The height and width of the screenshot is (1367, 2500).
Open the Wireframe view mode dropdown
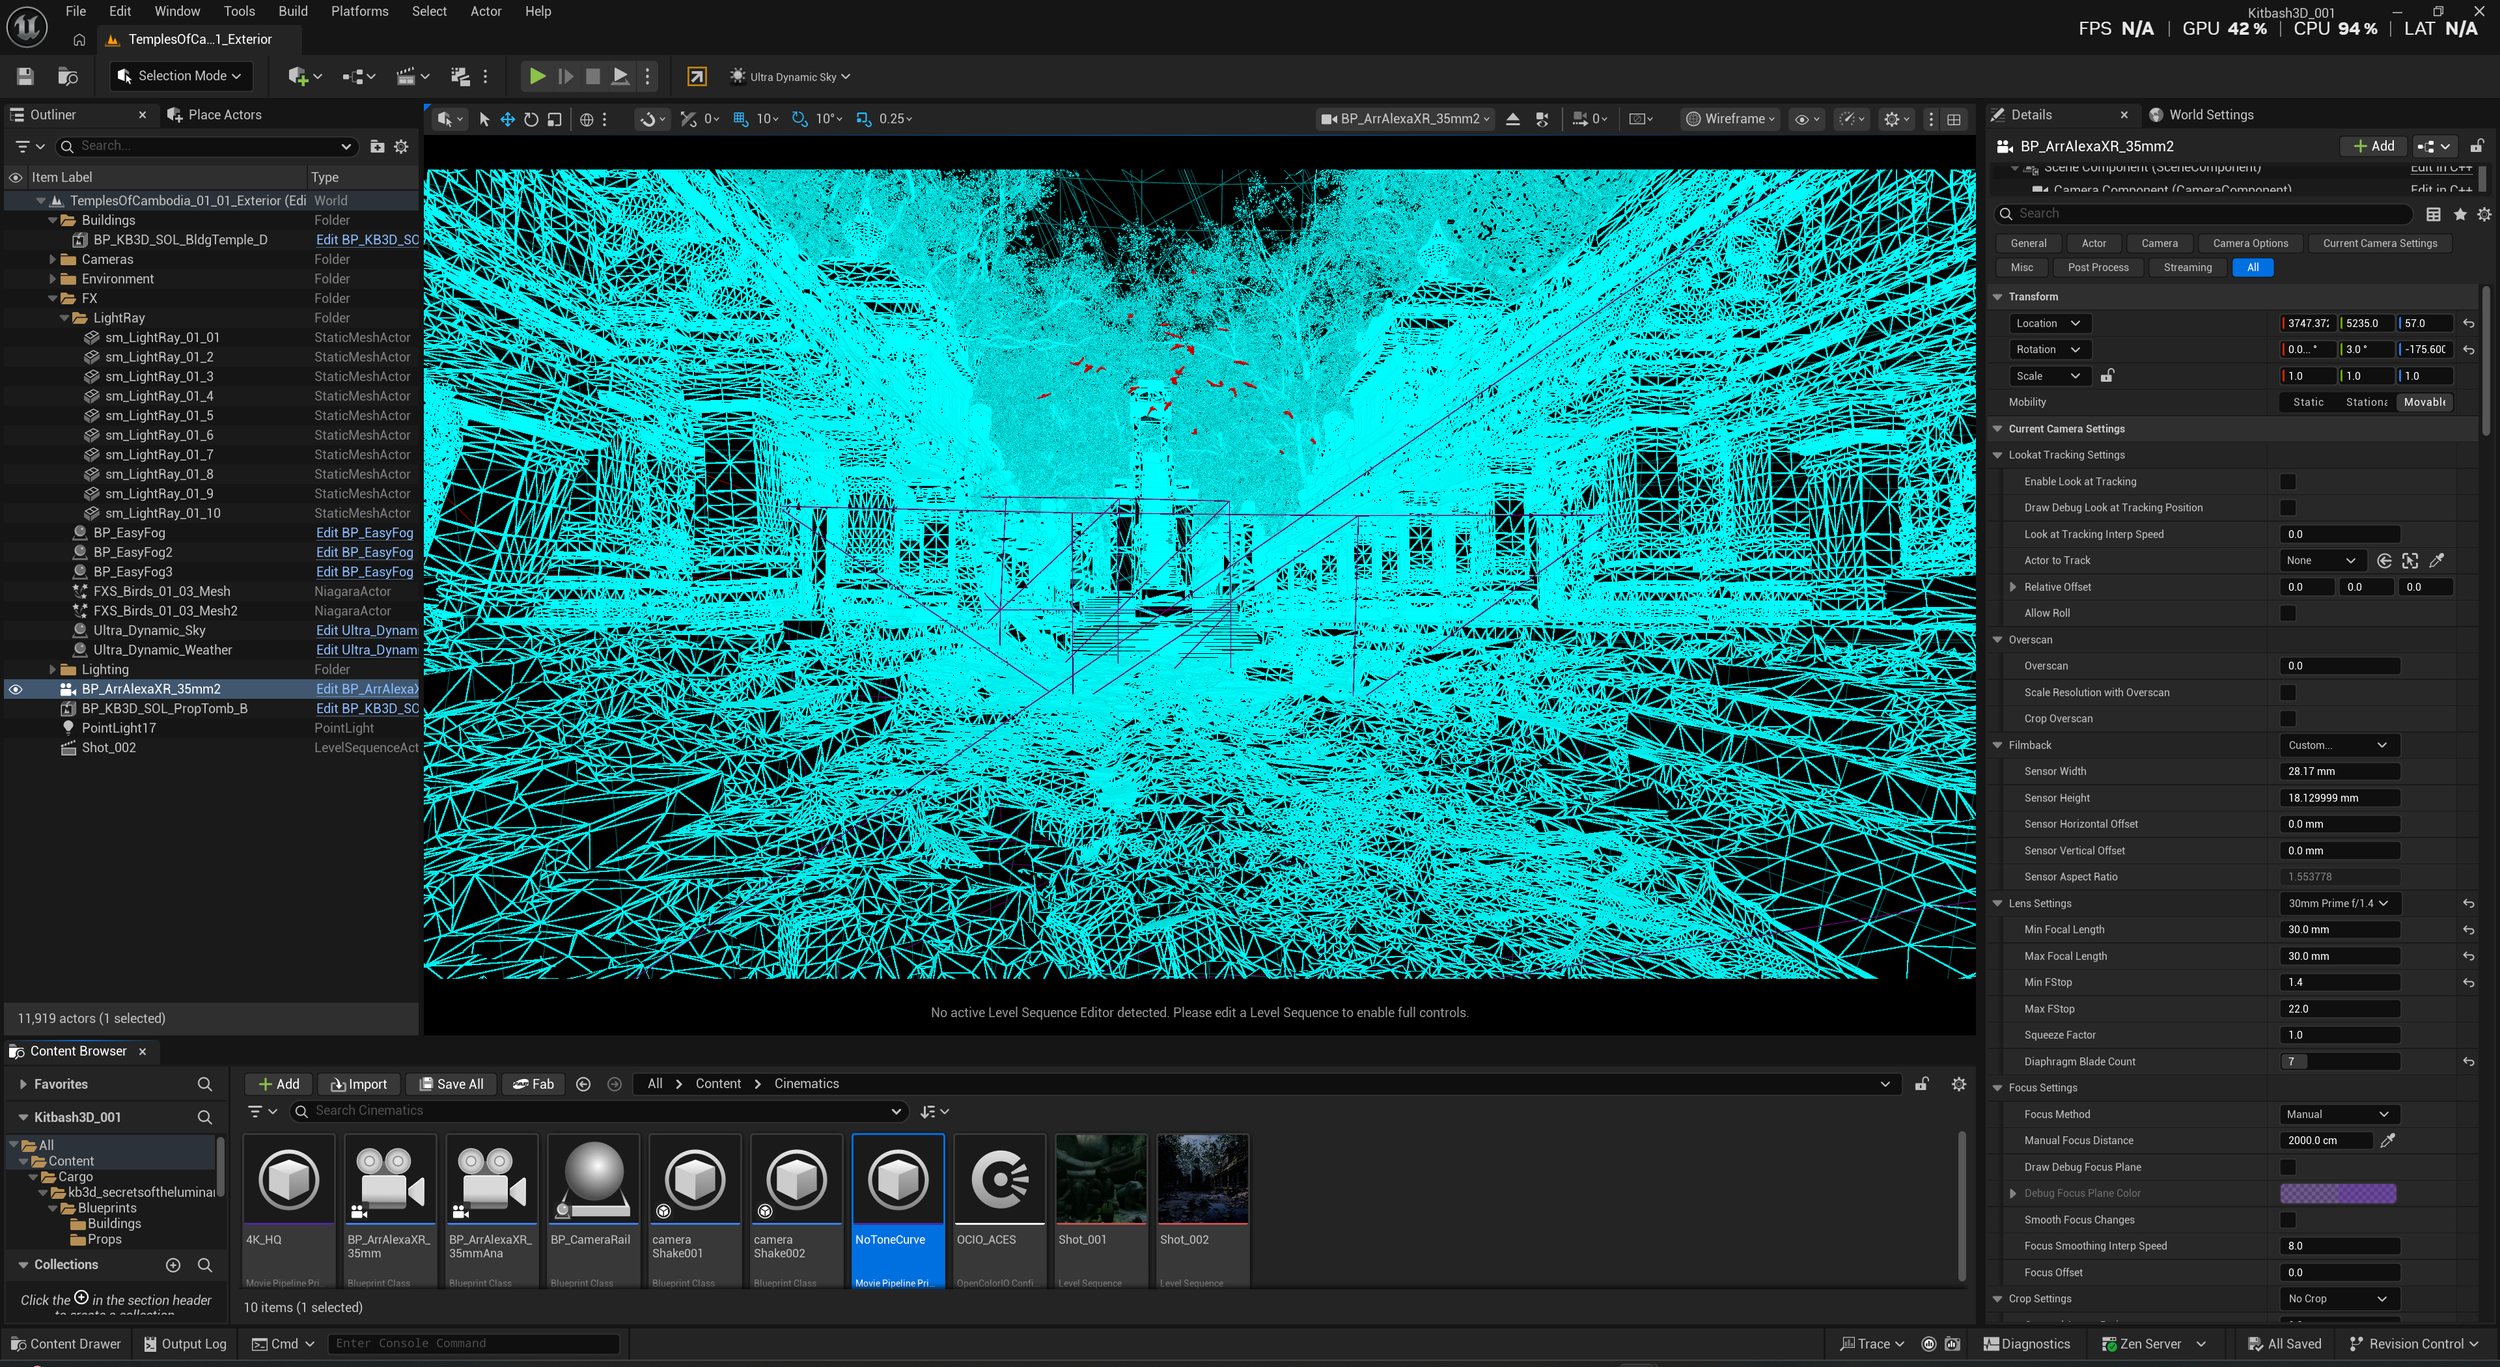1731,119
